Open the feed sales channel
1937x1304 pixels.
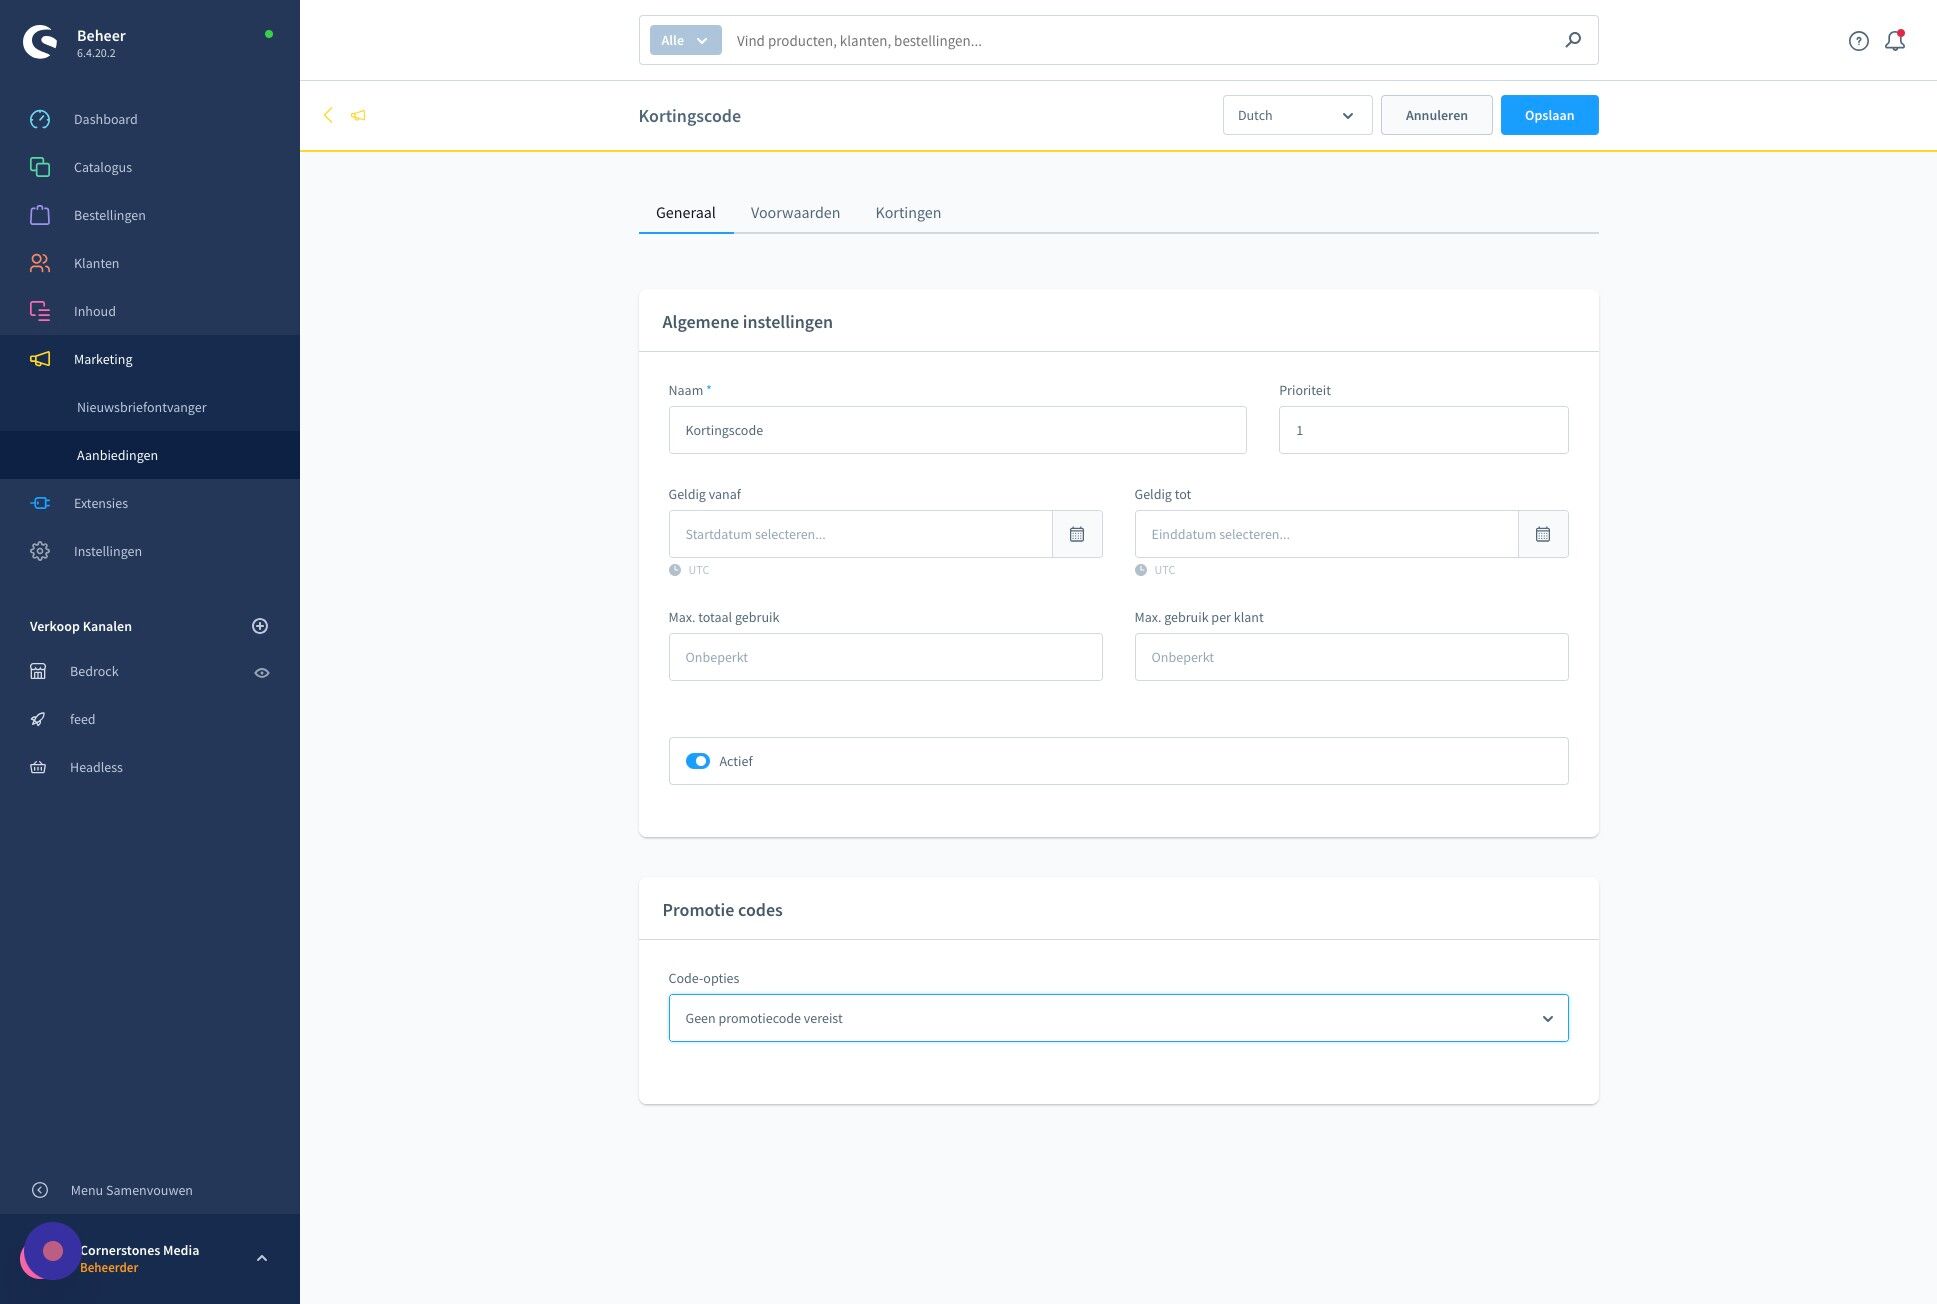82,719
